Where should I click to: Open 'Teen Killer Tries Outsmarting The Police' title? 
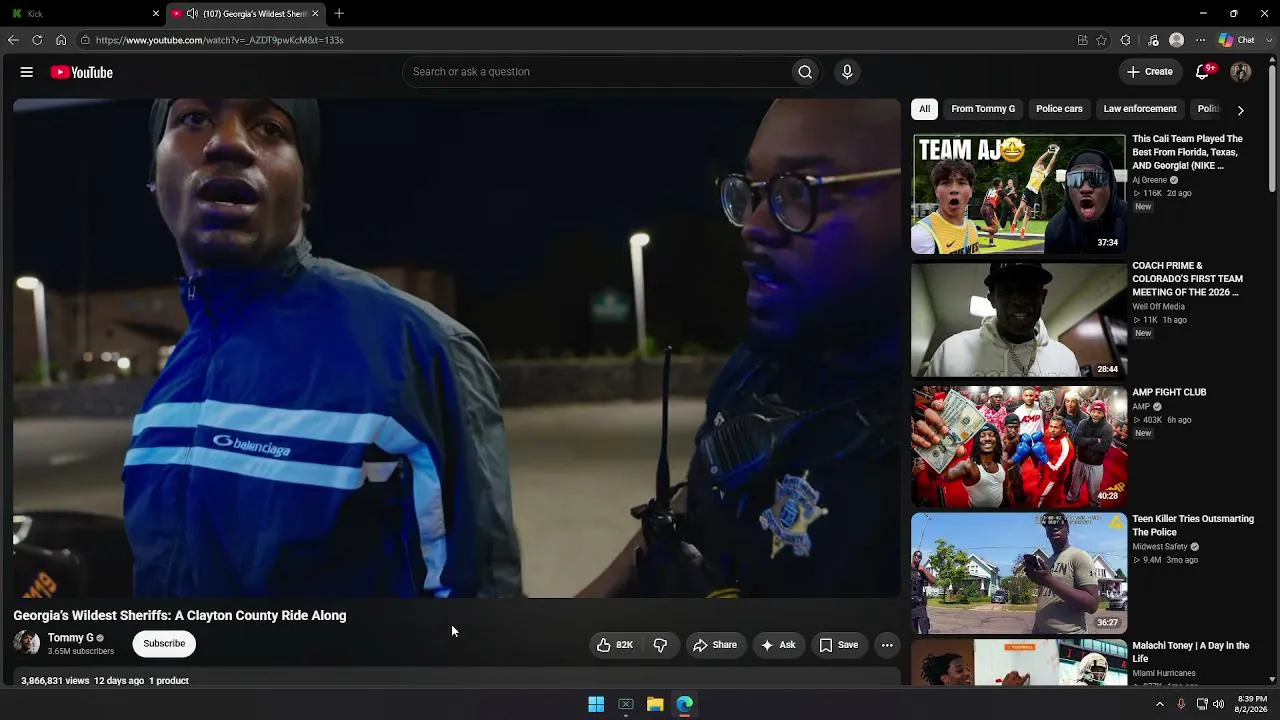(1193, 526)
